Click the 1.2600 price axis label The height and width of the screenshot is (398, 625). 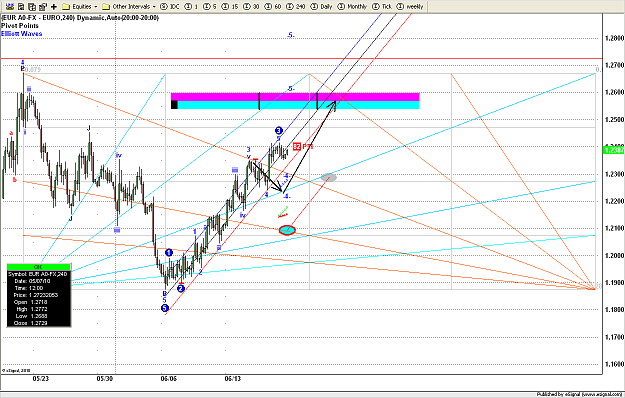(x=614, y=92)
